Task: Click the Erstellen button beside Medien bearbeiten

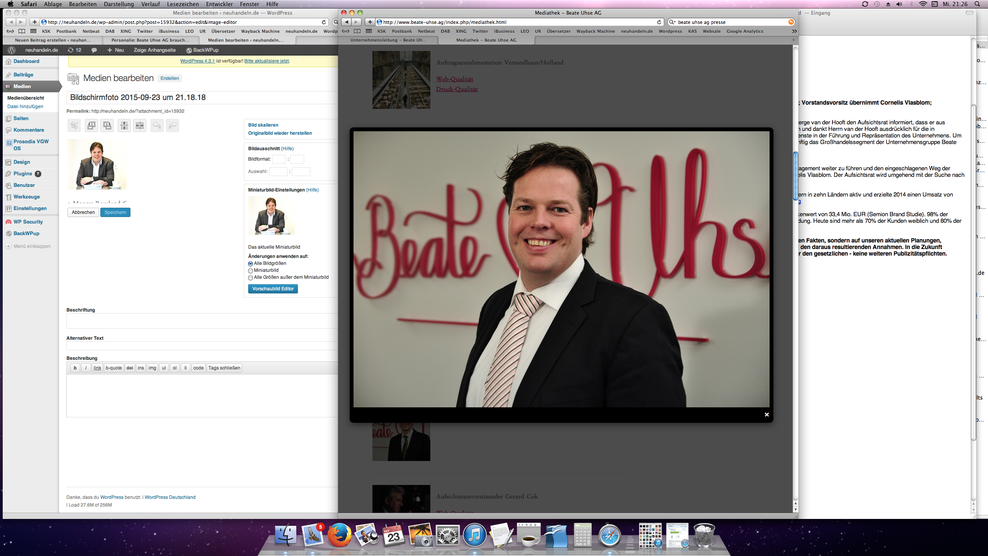Action: [169, 78]
